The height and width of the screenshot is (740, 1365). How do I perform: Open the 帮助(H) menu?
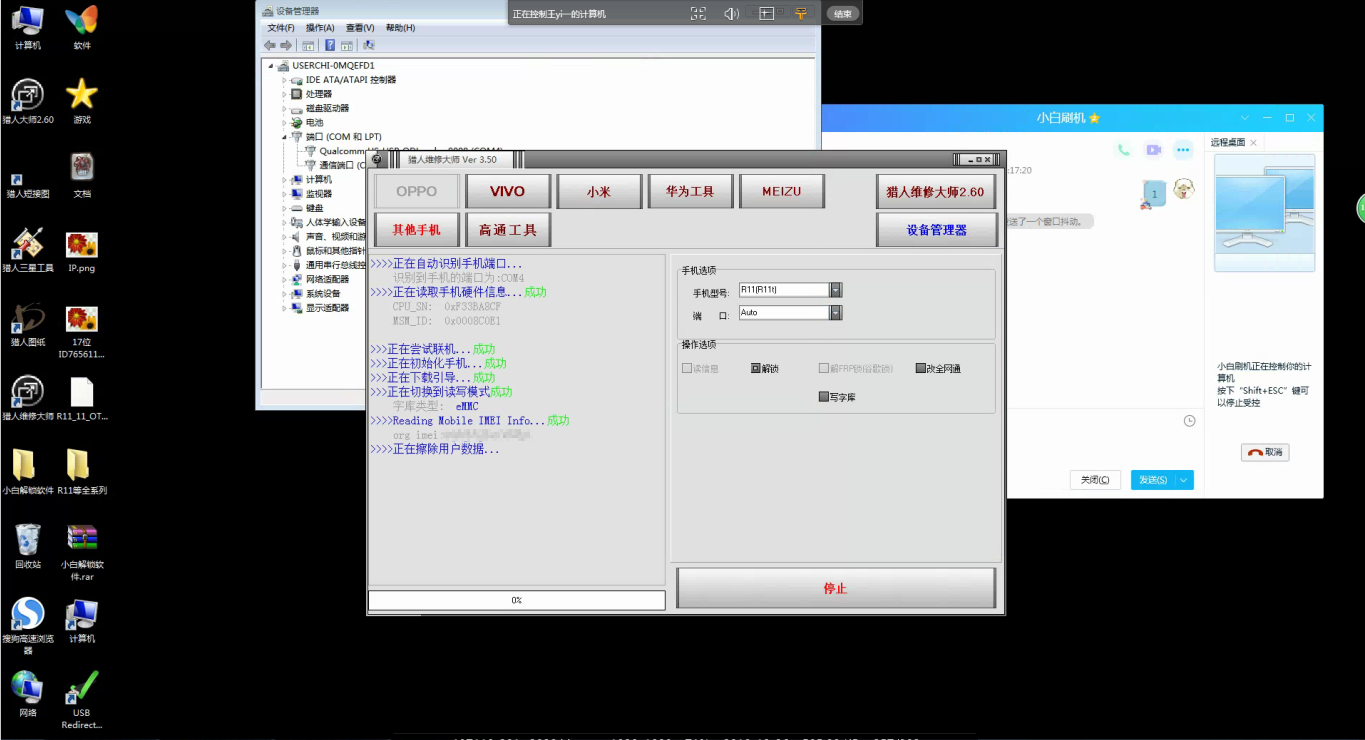[x=400, y=28]
